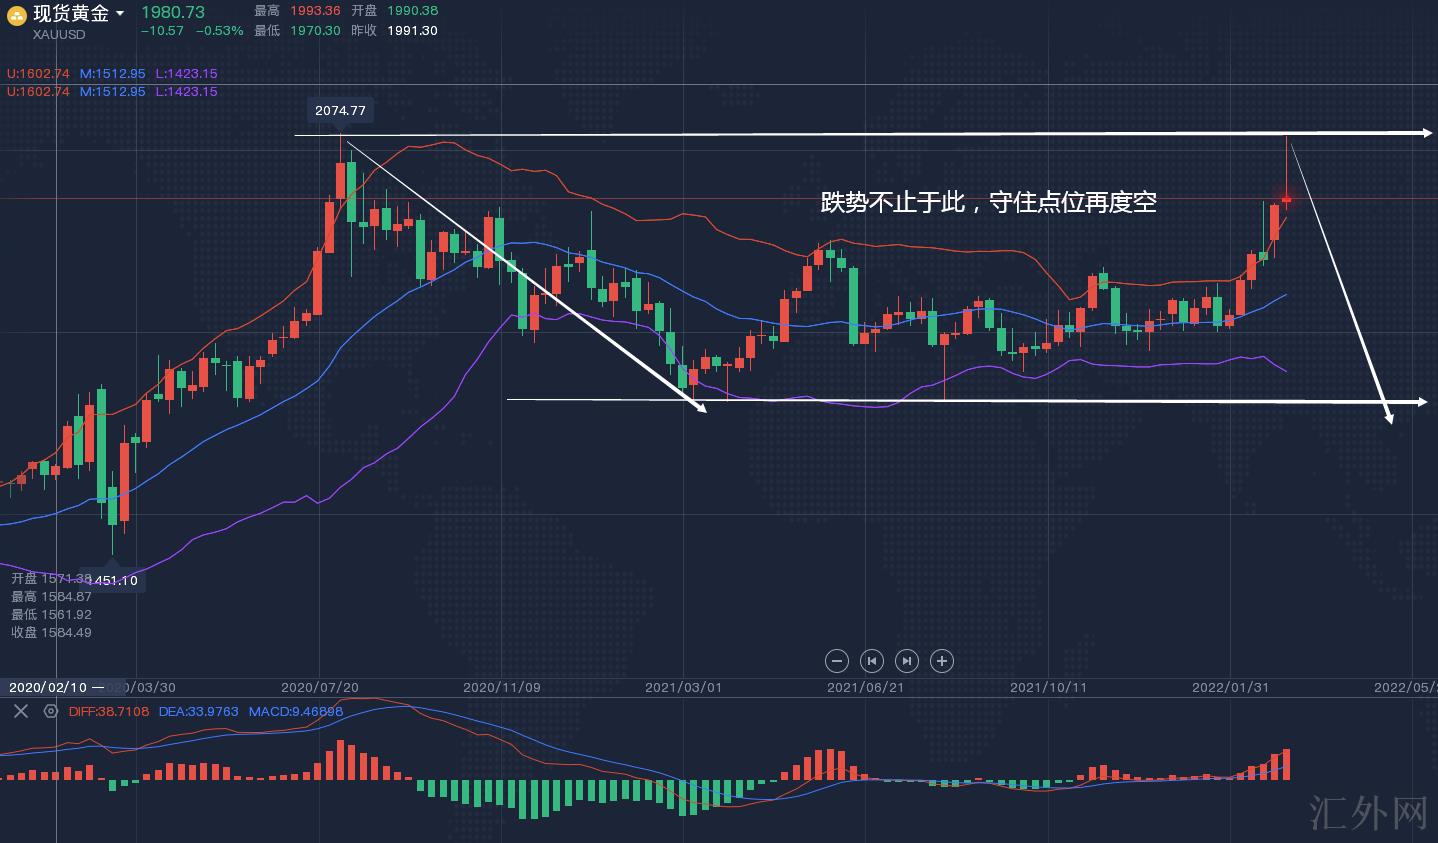Click the MACD:9.46898 value label

(296, 711)
